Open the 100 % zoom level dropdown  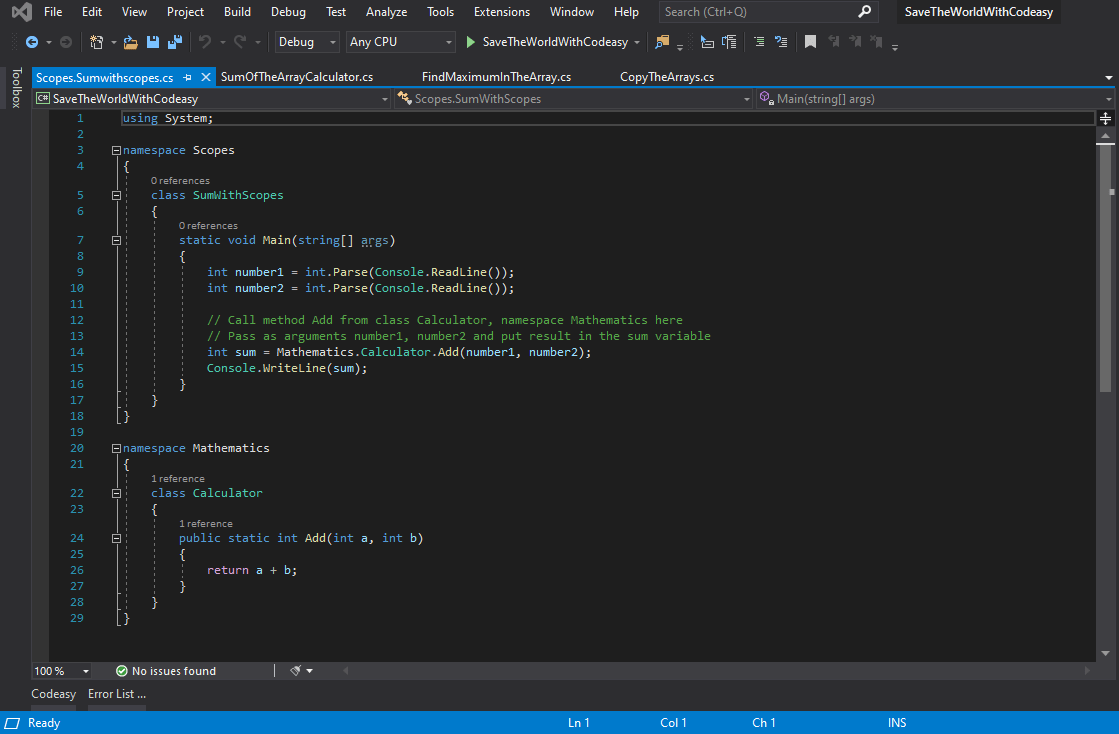(x=61, y=671)
